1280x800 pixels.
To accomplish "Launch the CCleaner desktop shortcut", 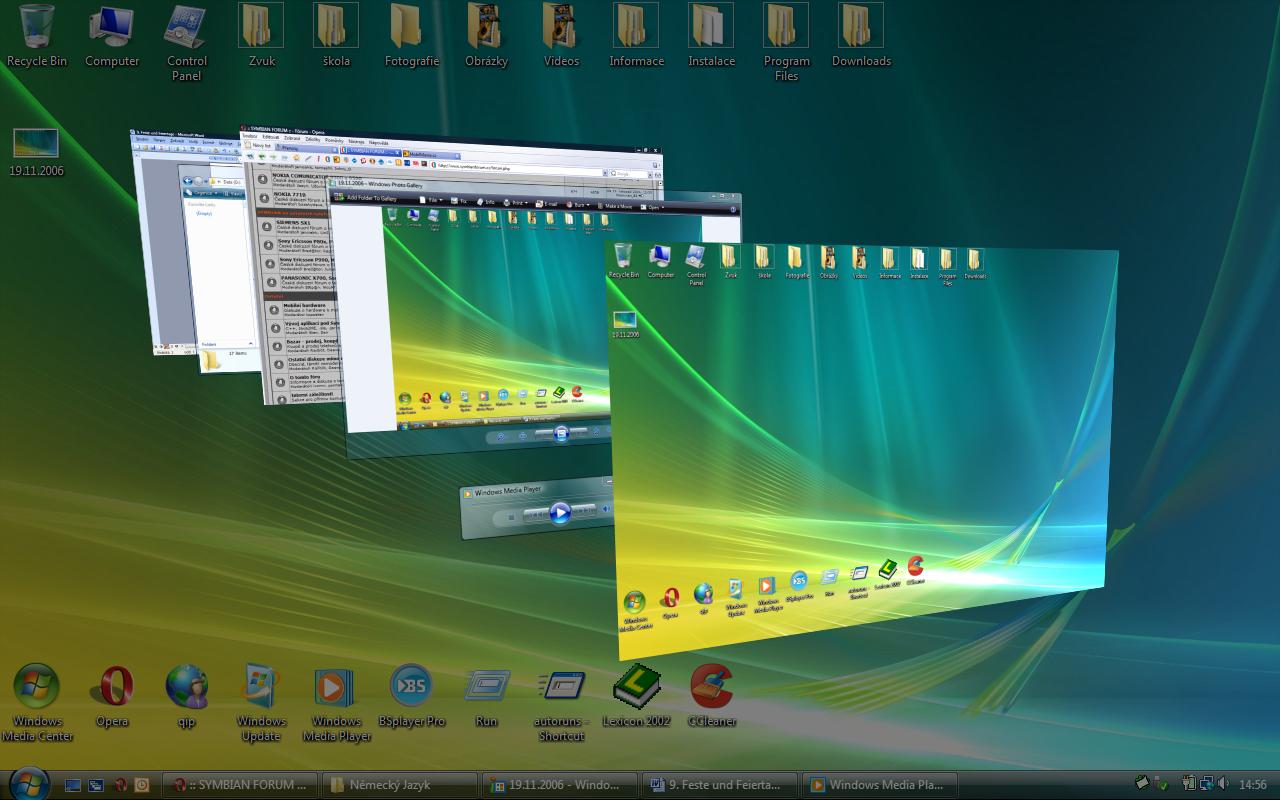I will point(712,696).
